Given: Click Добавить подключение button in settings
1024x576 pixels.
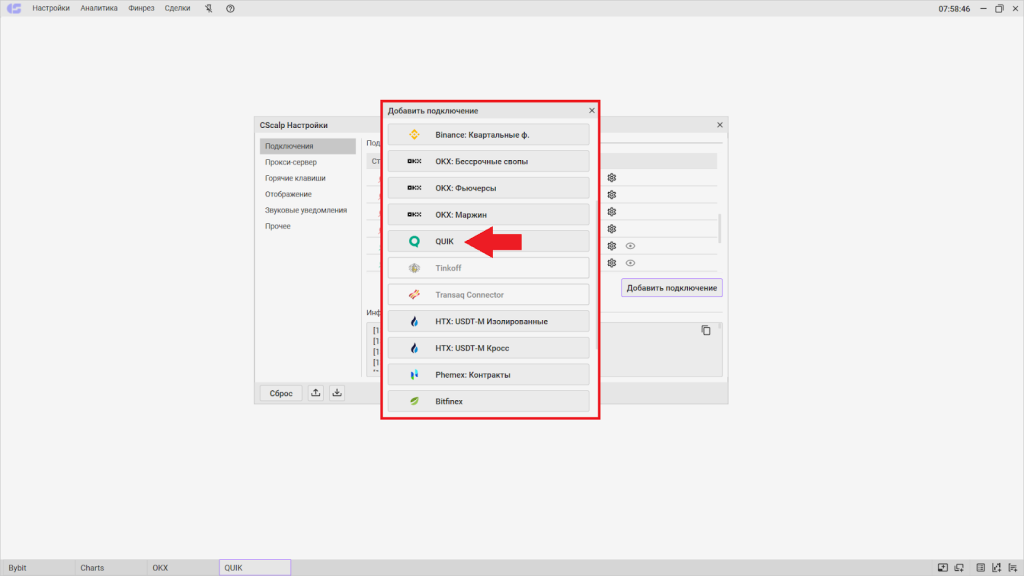Looking at the screenshot, I should 671,288.
